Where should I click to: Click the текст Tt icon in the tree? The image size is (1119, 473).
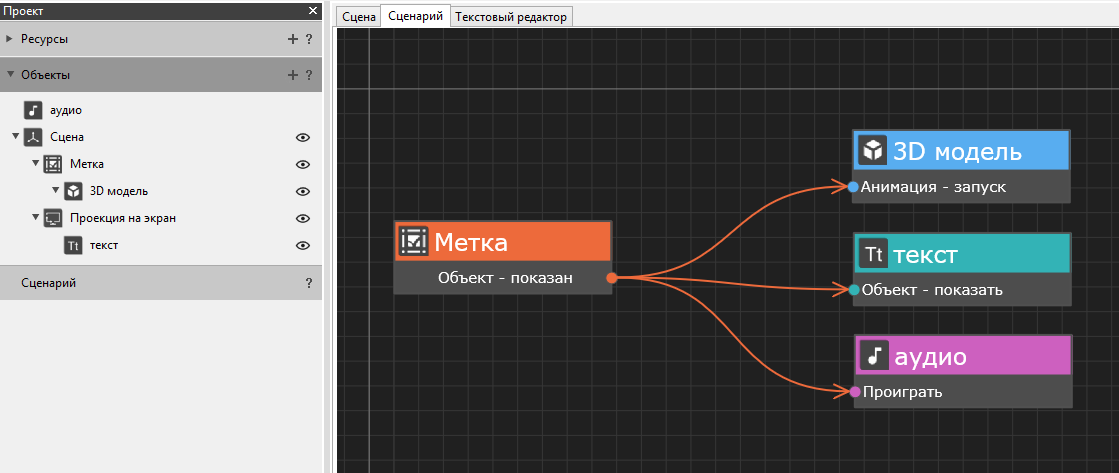pos(73,245)
